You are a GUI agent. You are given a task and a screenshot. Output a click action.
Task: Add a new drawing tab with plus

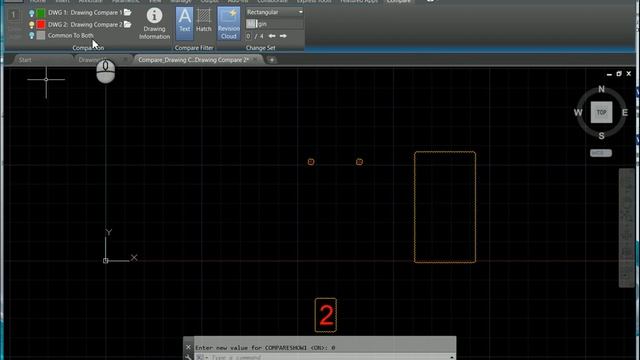tap(272, 60)
